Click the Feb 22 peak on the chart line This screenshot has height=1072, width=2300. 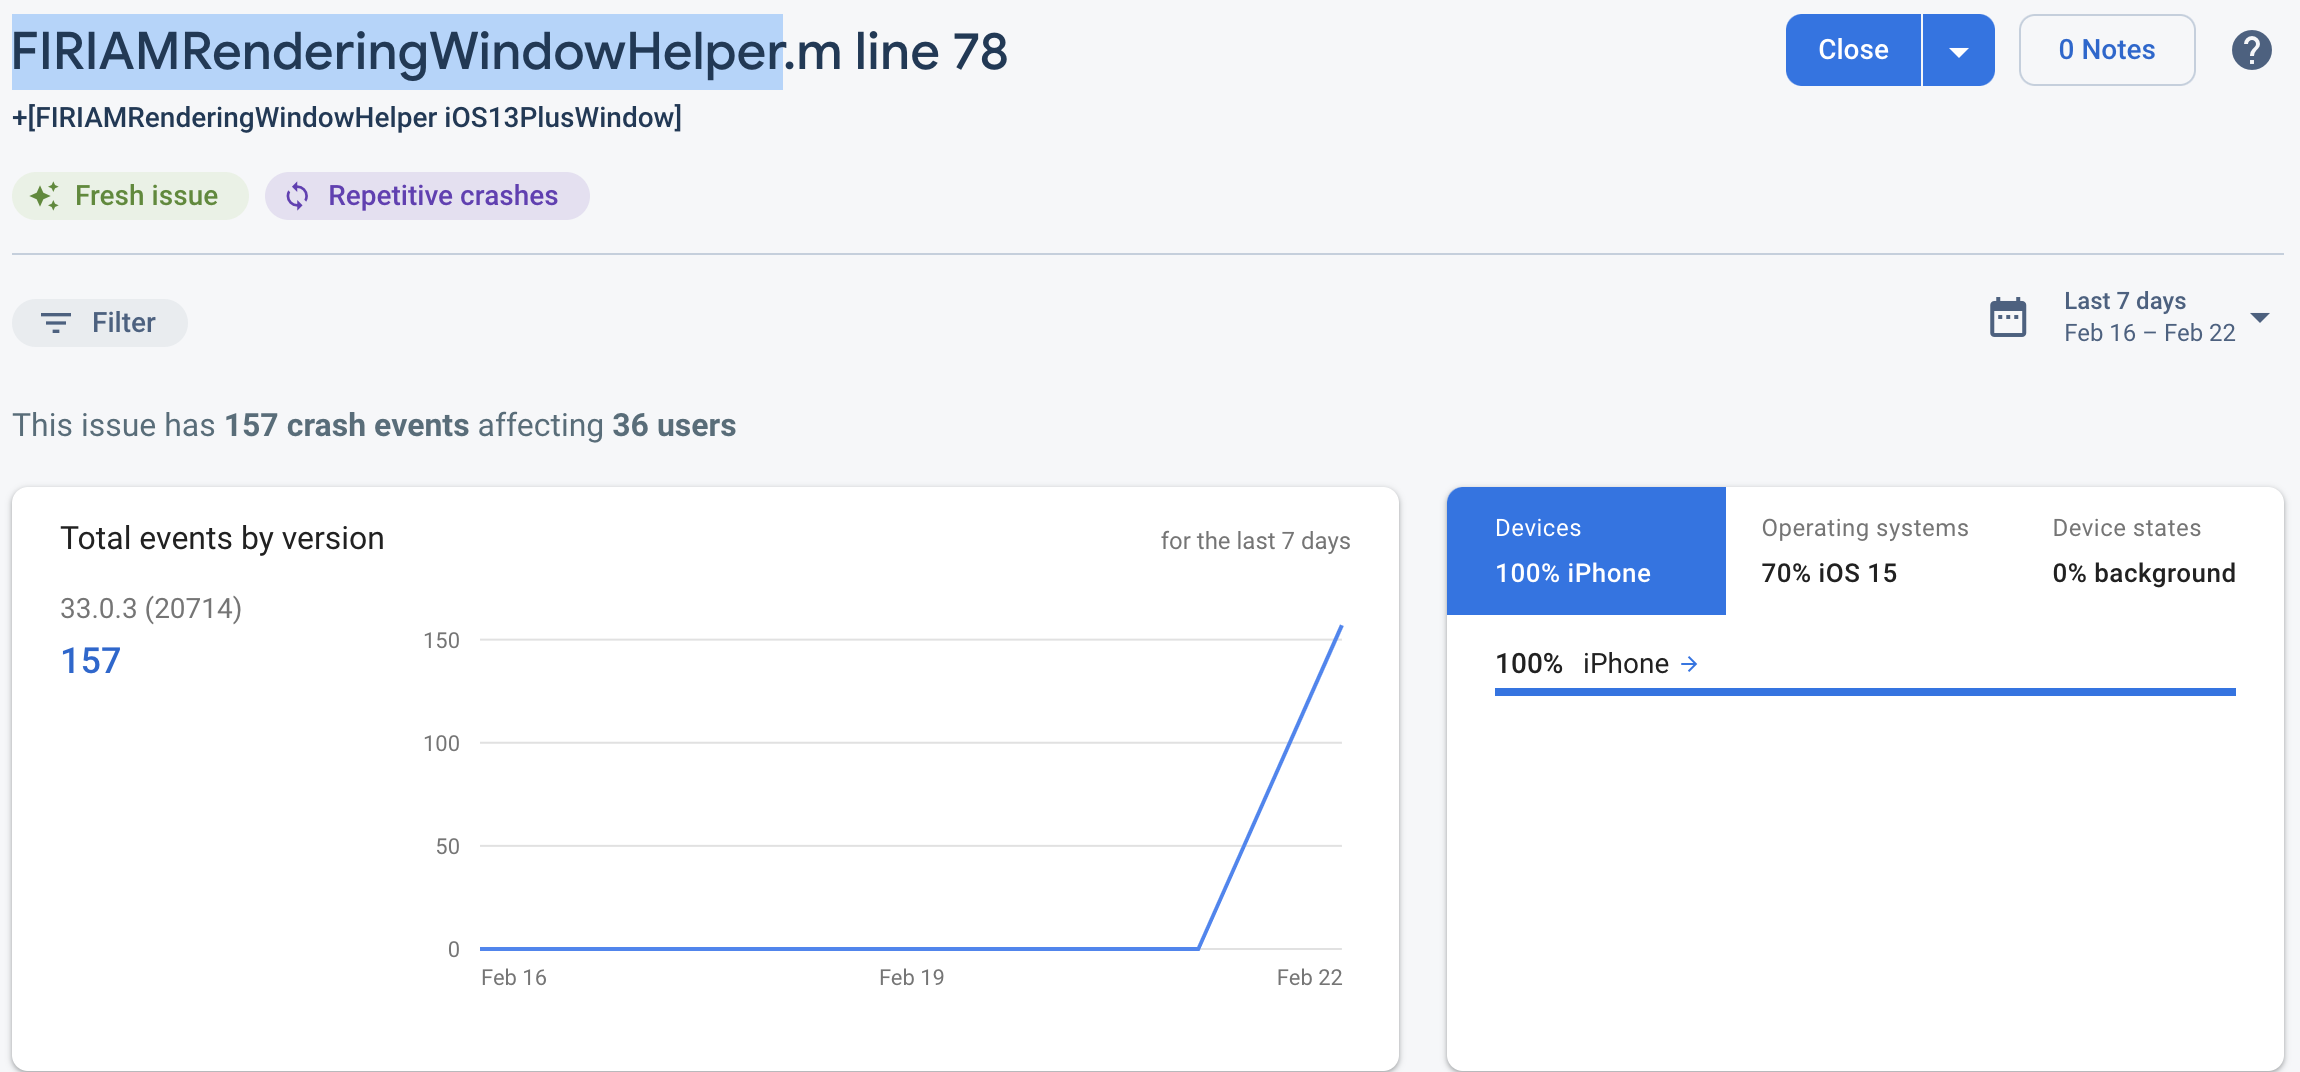(1340, 628)
